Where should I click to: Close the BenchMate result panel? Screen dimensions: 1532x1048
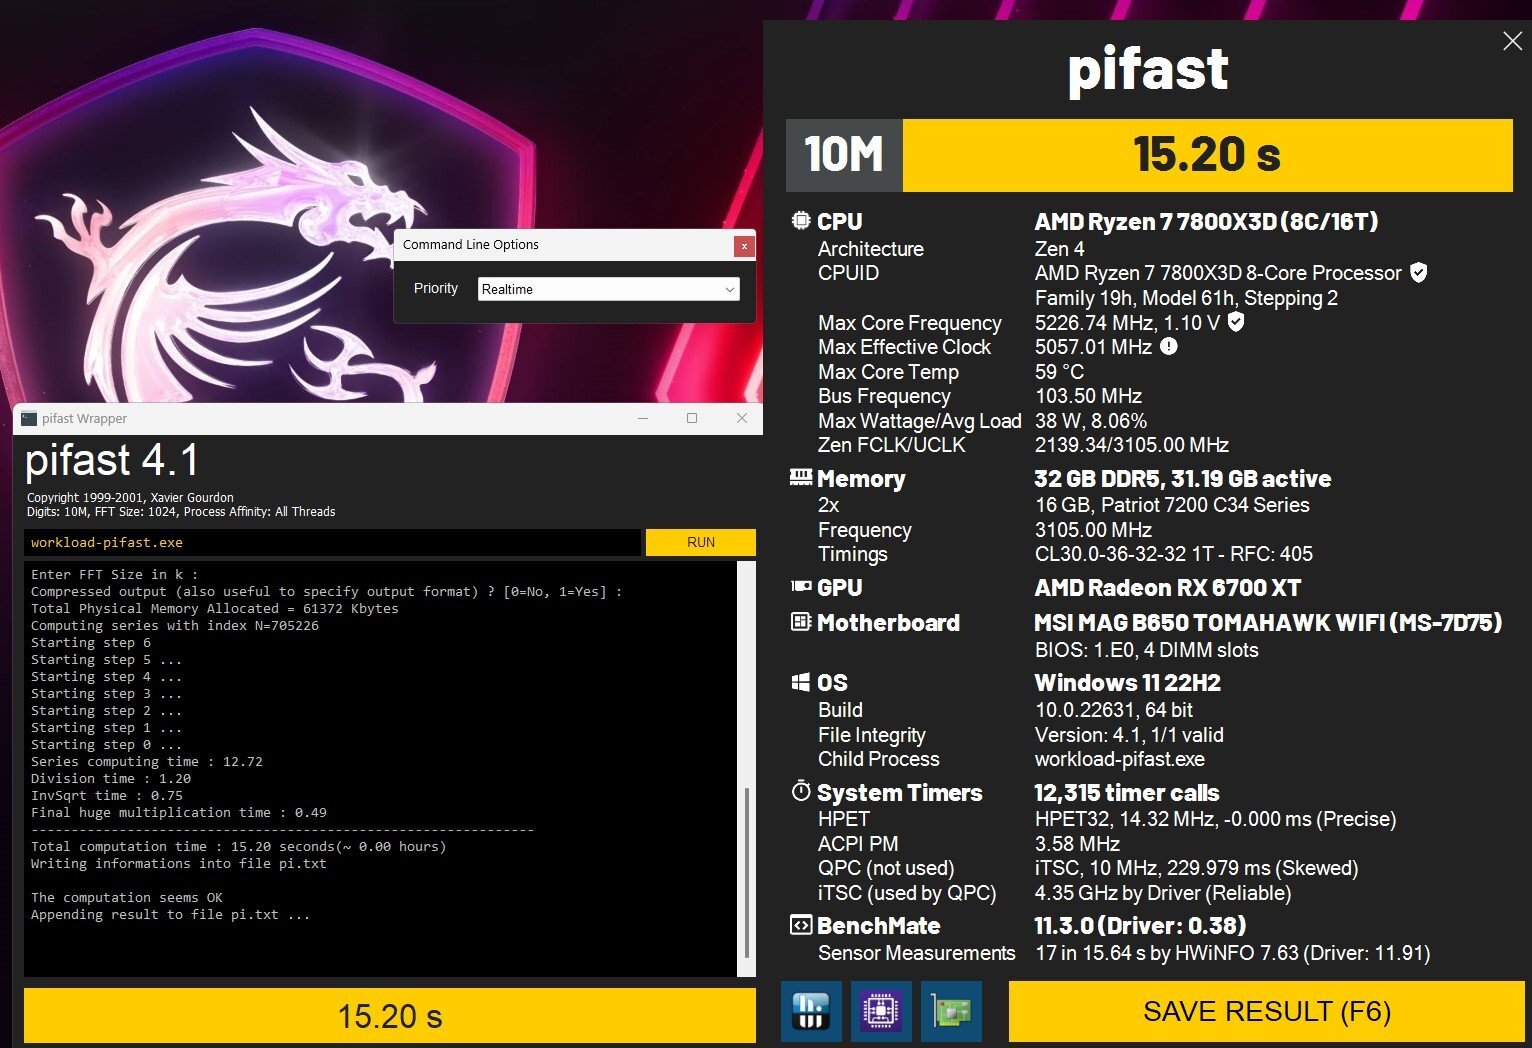coord(1512,41)
